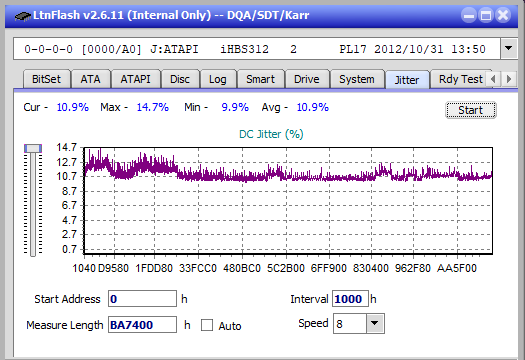The height and width of the screenshot is (360, 525).
Task: Switch to the BitSet tab
Action: (47, 79)
